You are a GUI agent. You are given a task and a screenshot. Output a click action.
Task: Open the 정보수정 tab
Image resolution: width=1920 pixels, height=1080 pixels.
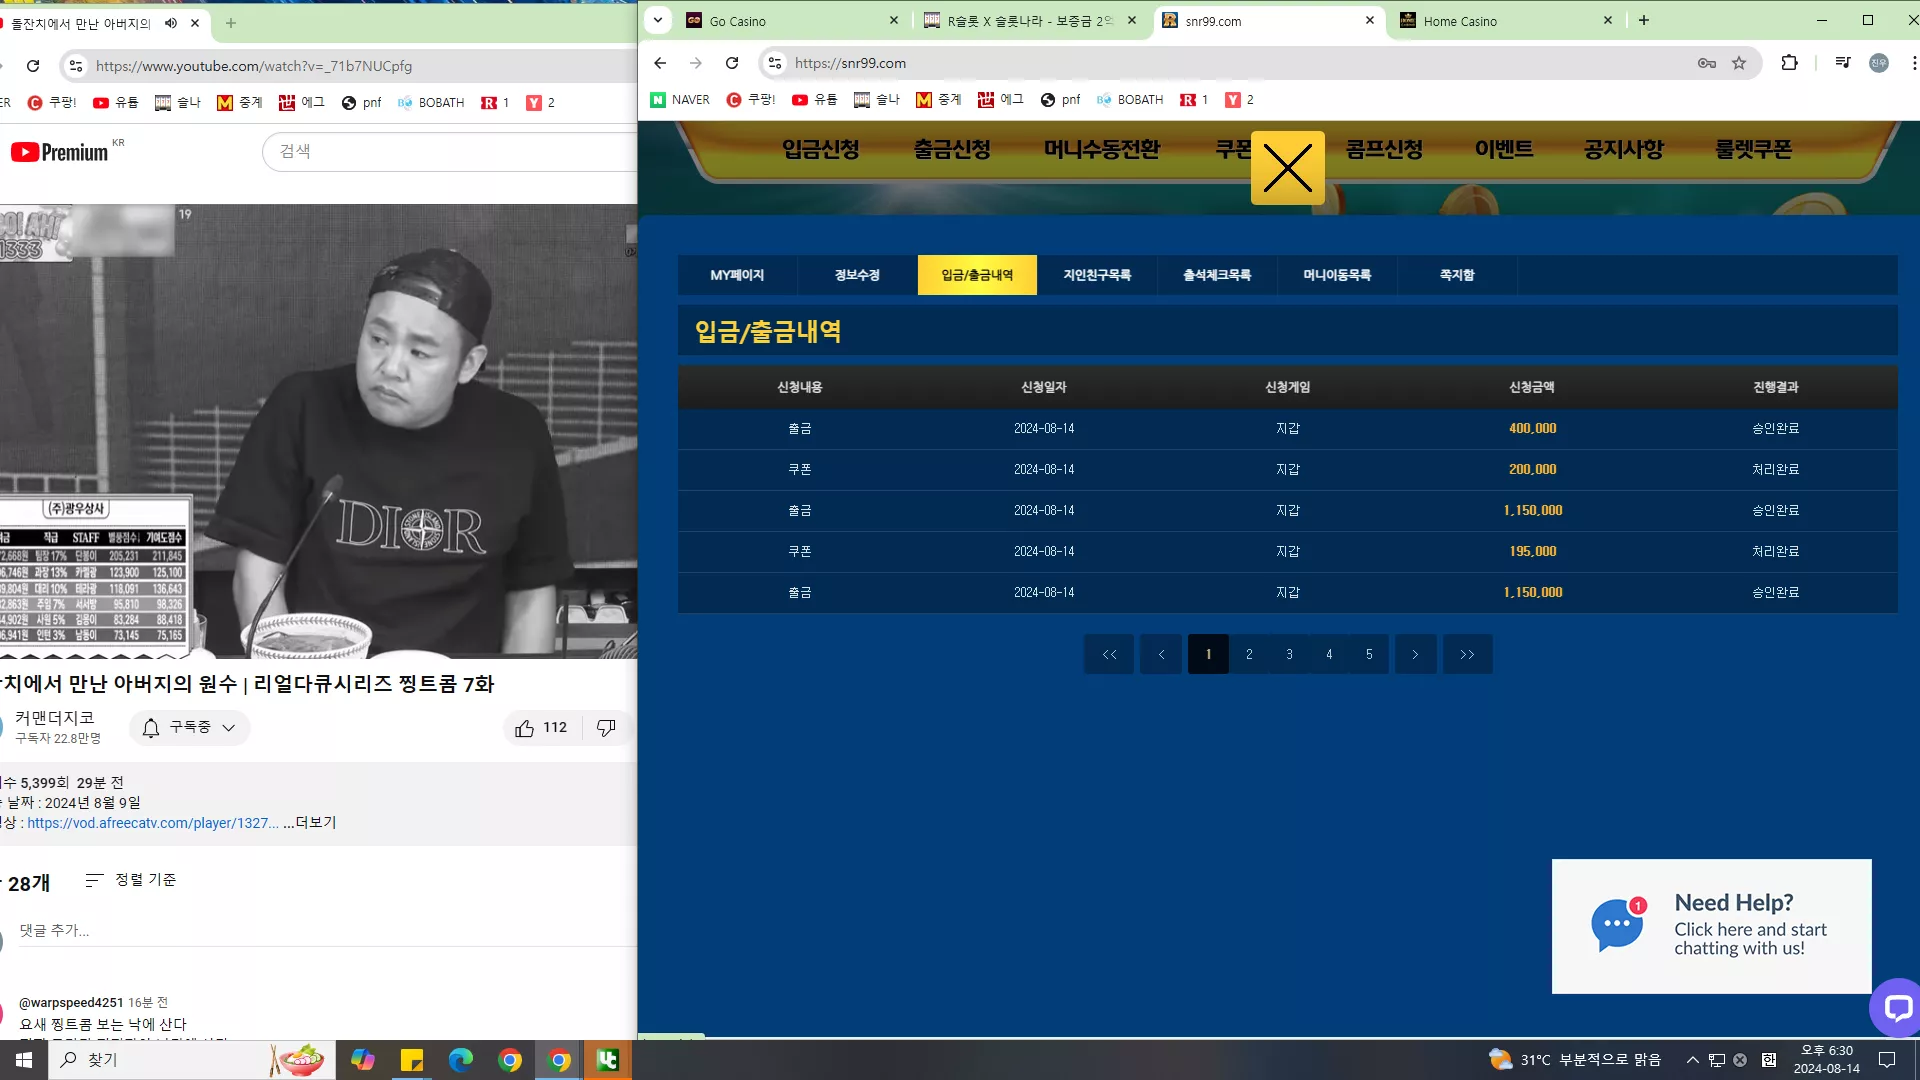coord(857,275)
